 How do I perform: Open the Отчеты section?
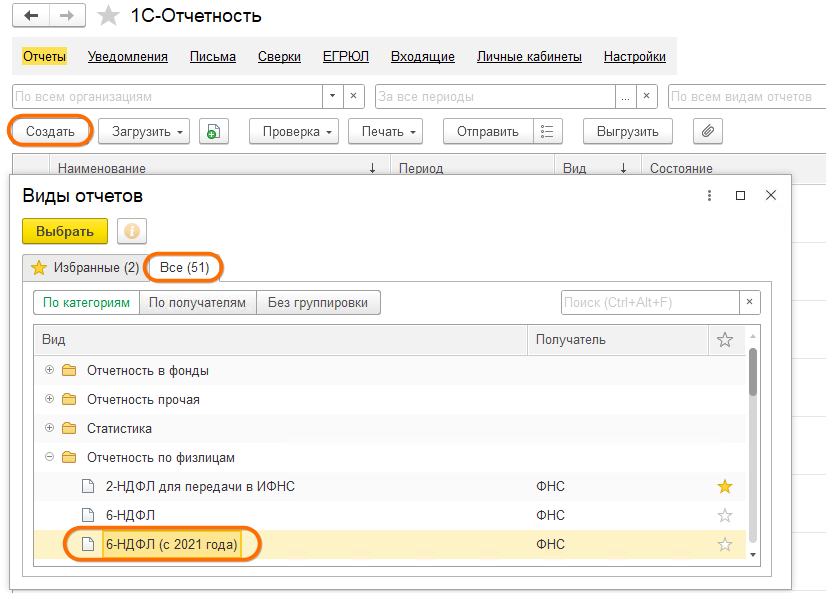coord(44,56)
